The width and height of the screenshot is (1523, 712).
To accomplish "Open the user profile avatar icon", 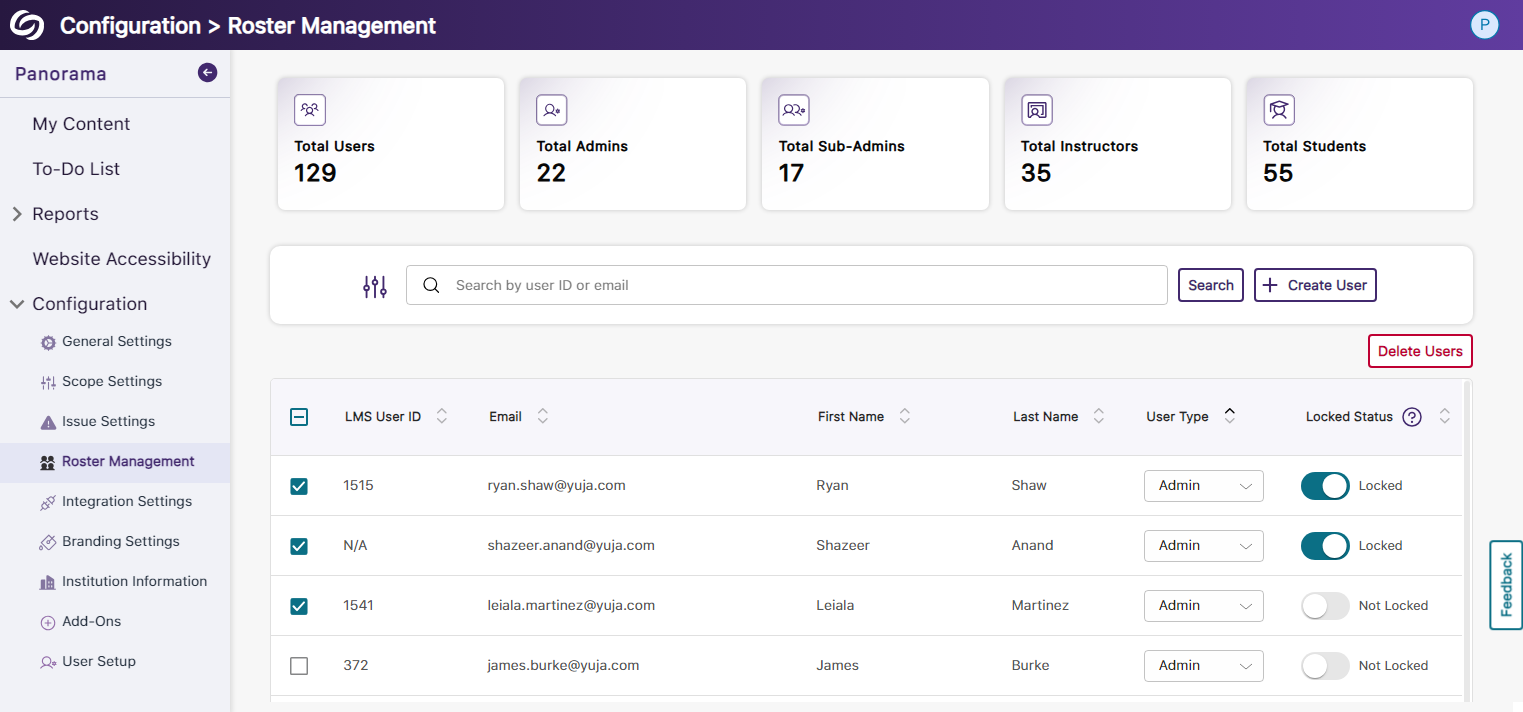I will pos(1484,25).
